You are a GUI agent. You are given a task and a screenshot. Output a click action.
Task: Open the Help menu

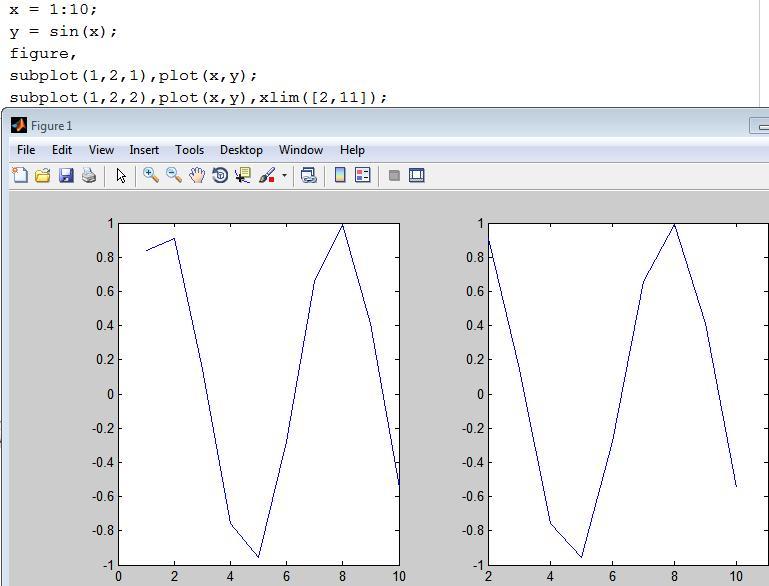(352, 150)
